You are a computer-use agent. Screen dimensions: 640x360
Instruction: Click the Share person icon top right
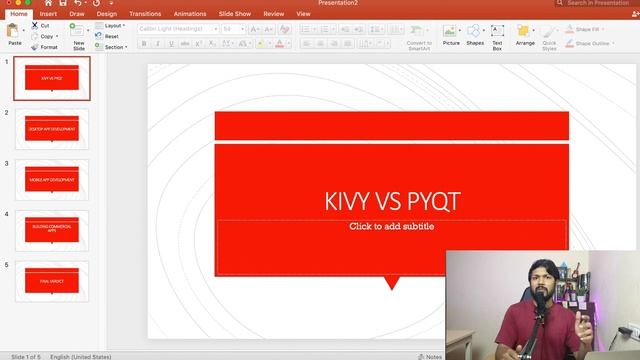point(636,14)
